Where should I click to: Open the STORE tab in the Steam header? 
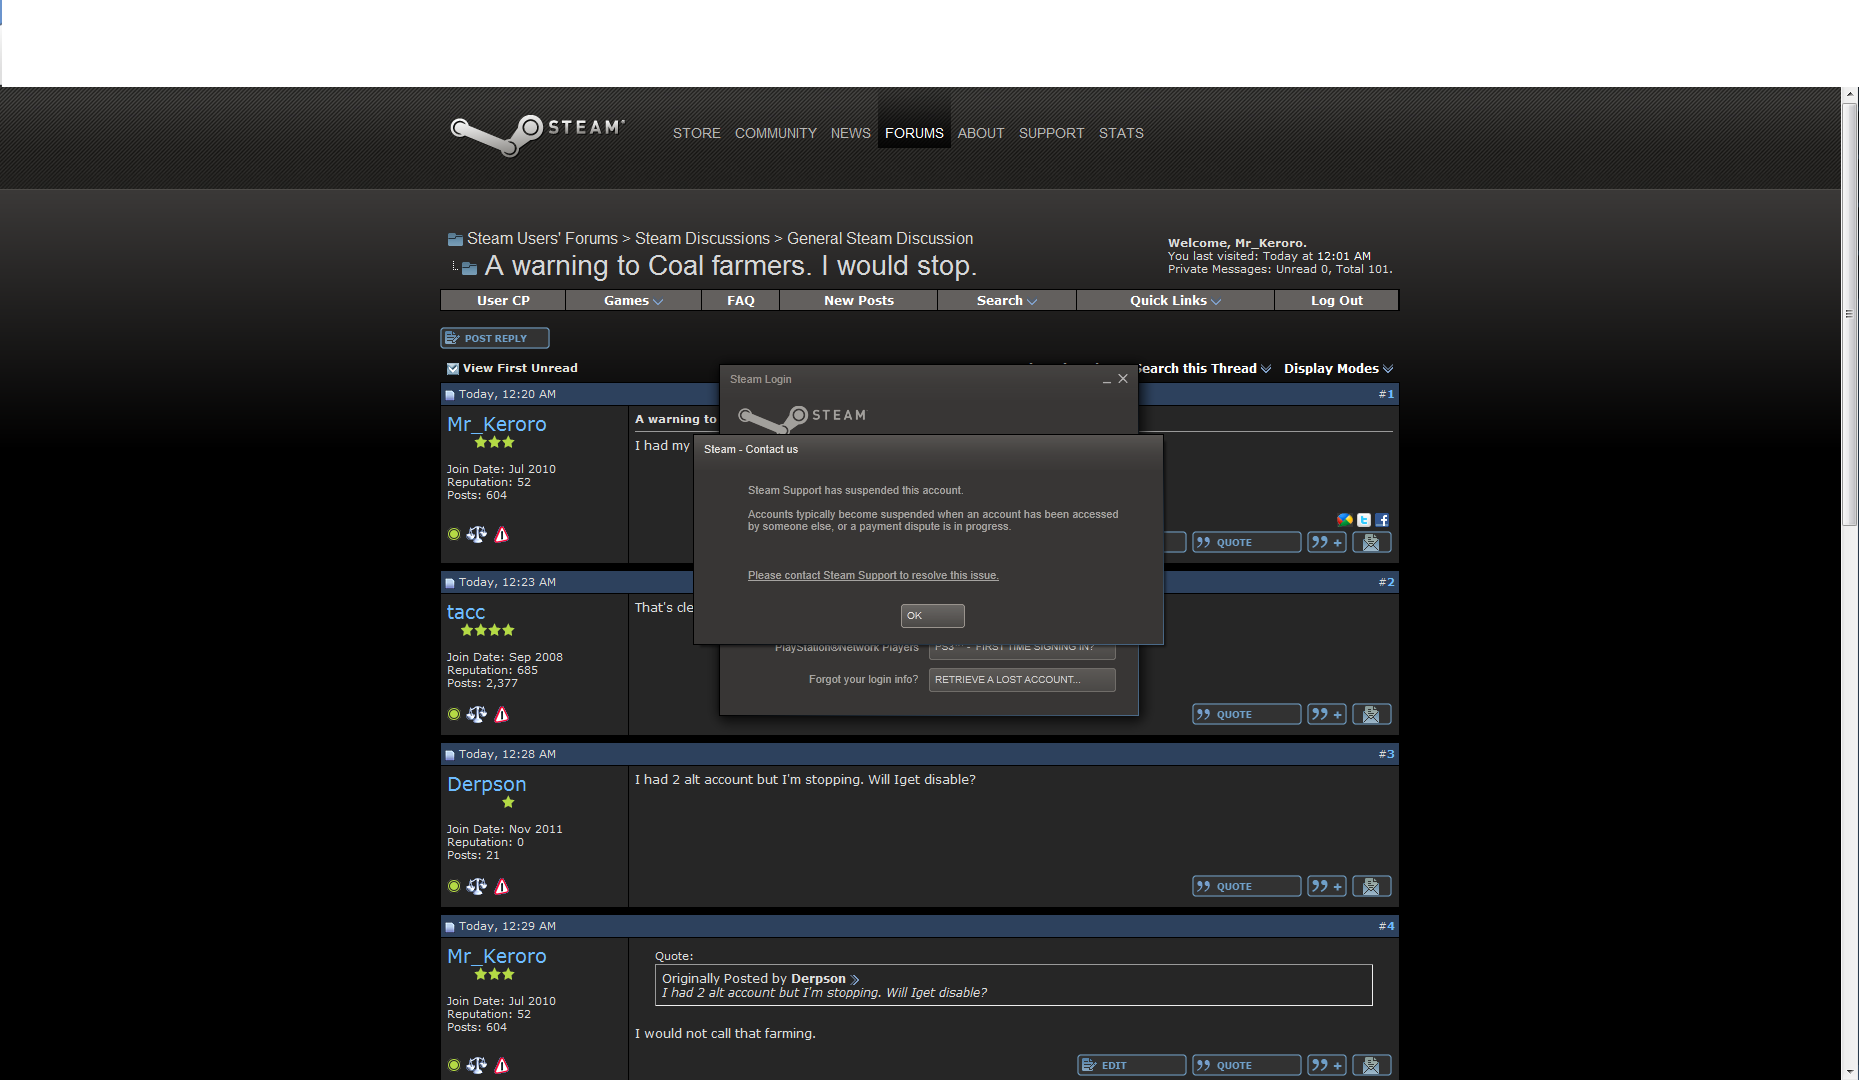[697, 134]
